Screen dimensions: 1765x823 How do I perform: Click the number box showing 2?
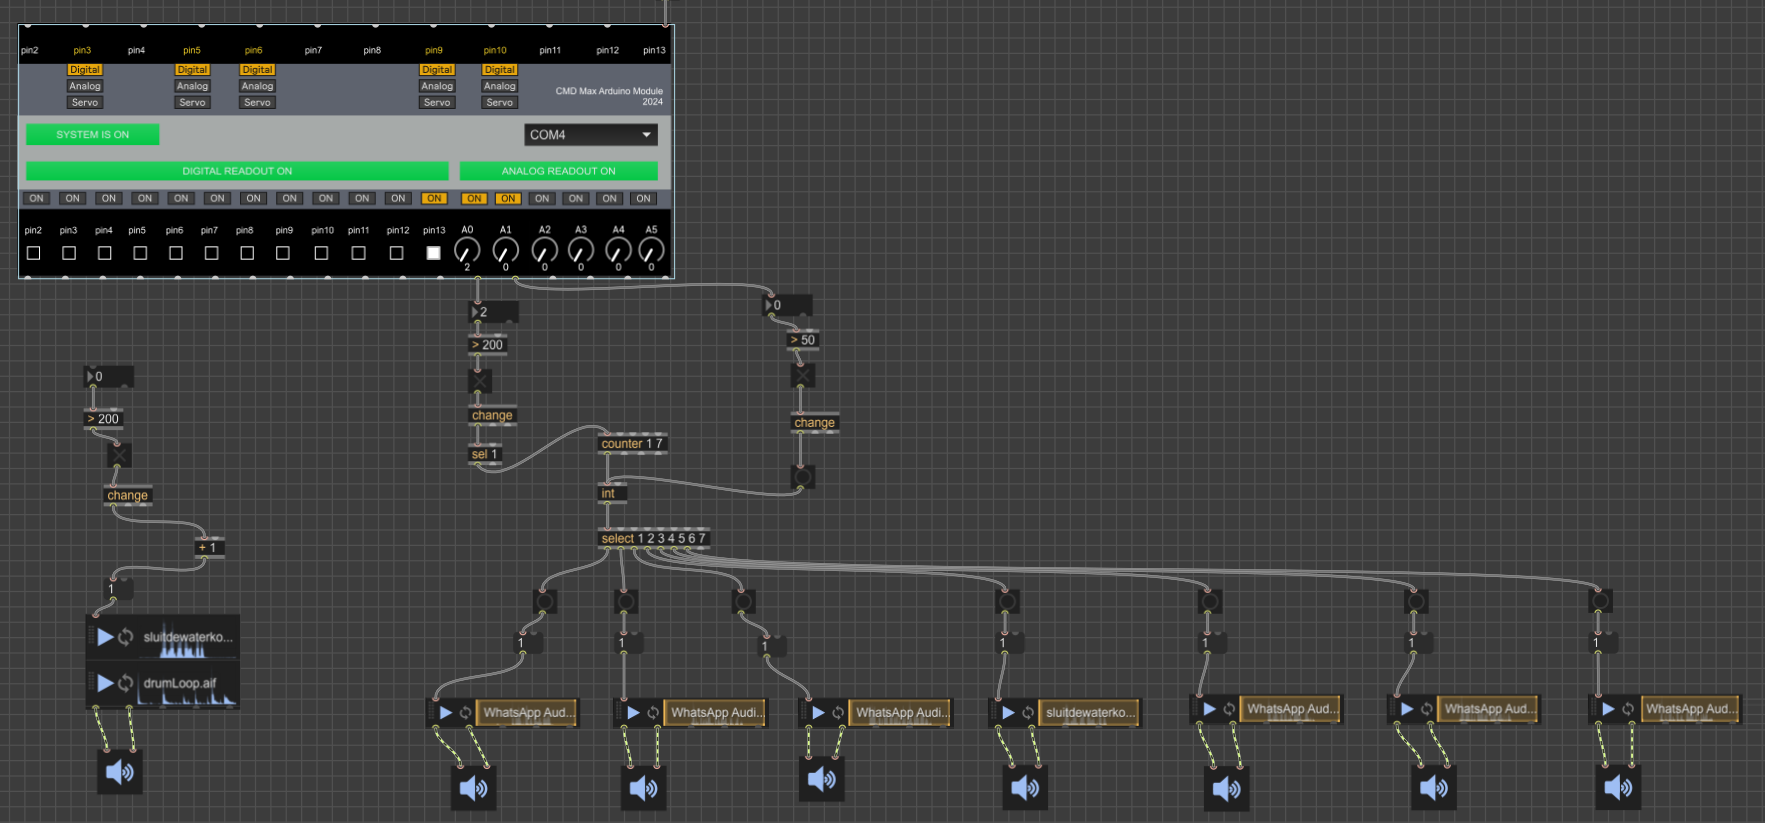coord(494,312)
